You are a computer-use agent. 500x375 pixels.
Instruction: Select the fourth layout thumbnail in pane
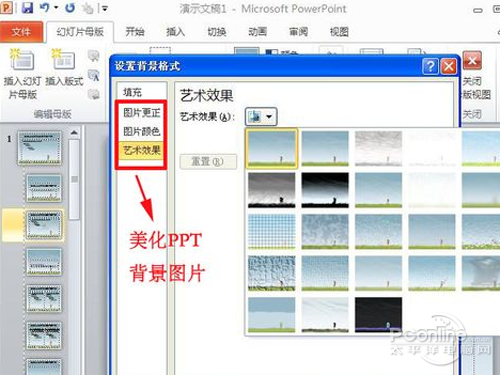click(x=44, y=262)
